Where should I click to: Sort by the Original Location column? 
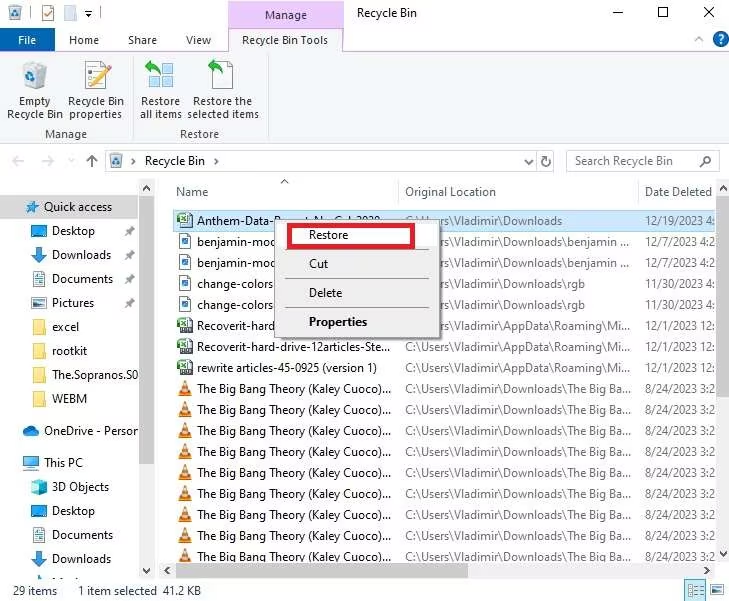click(x=450, y=192)
